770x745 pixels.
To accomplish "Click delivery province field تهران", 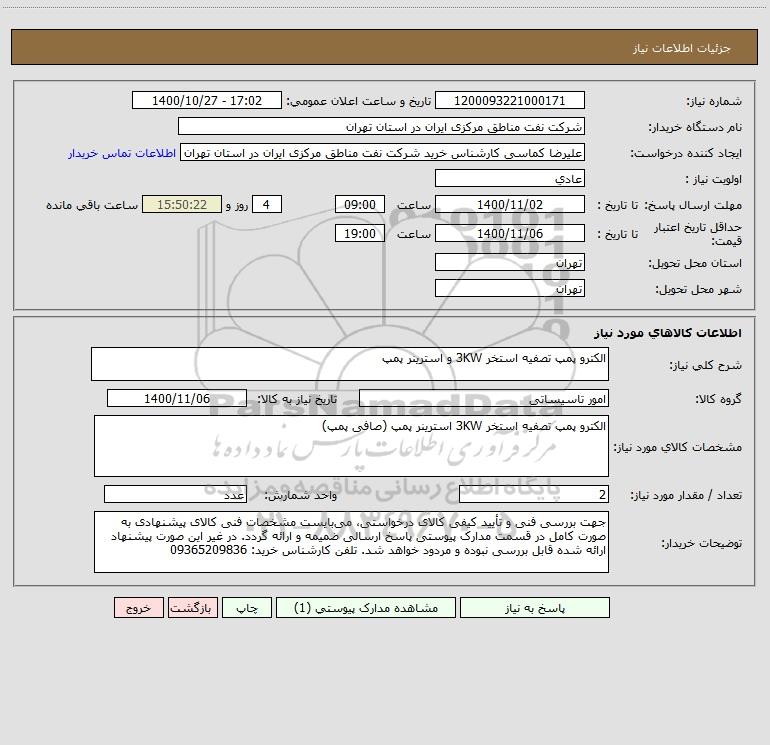I will pos(510,262).
